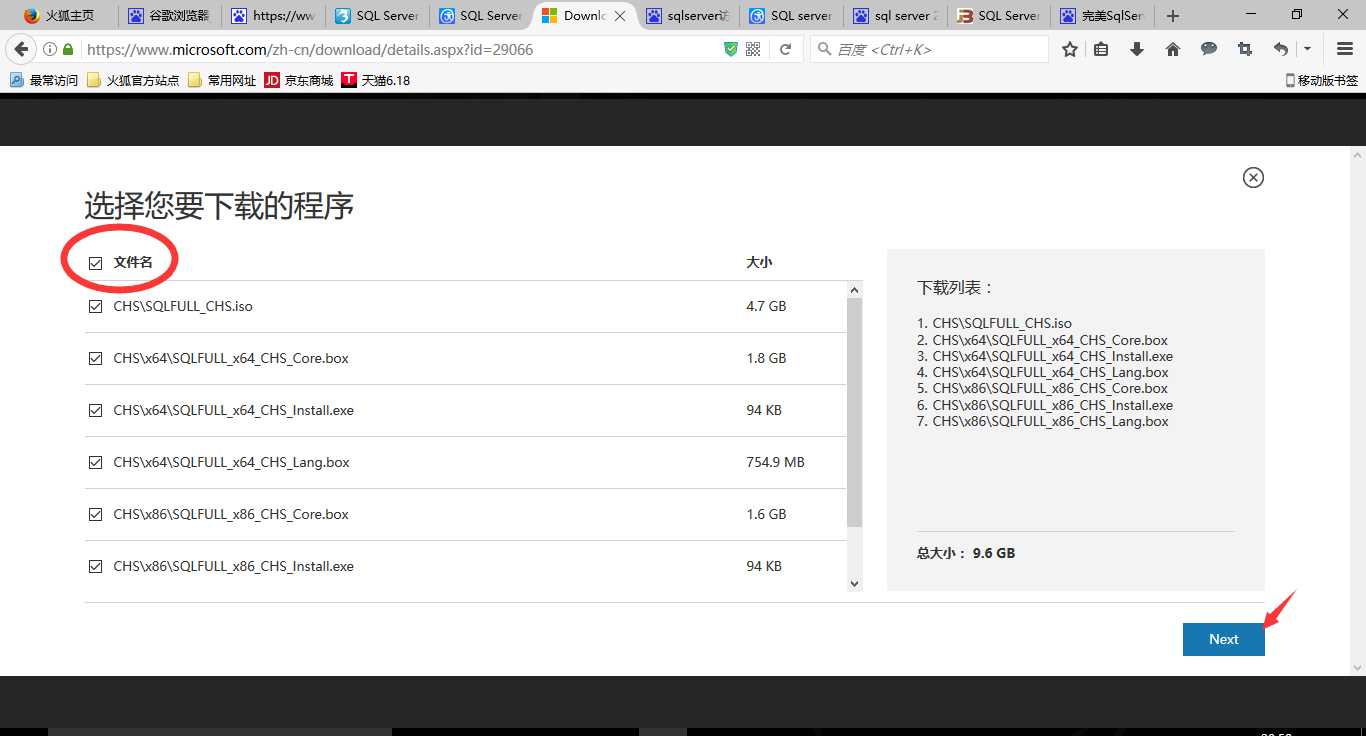Screen dimensions: 1366x736
Task: Click the 4.7 GB size value
Action: [x=766, y=307]
